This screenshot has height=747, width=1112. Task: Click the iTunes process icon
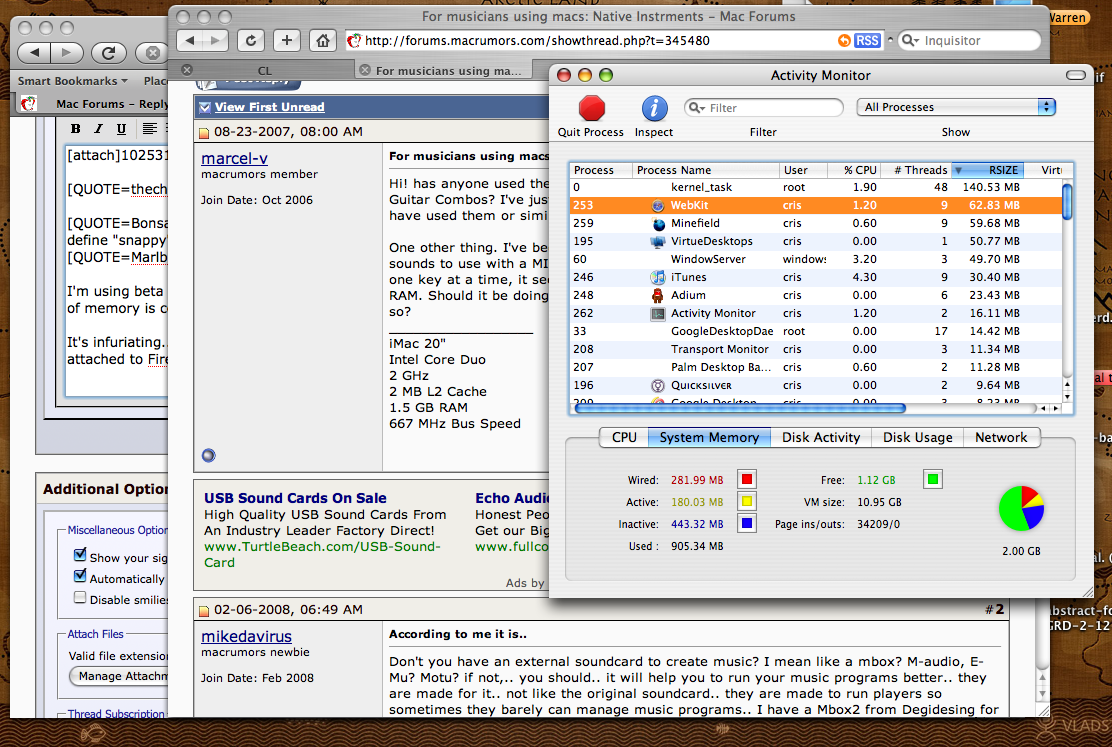pyautogui.click(x=658, y=277)
